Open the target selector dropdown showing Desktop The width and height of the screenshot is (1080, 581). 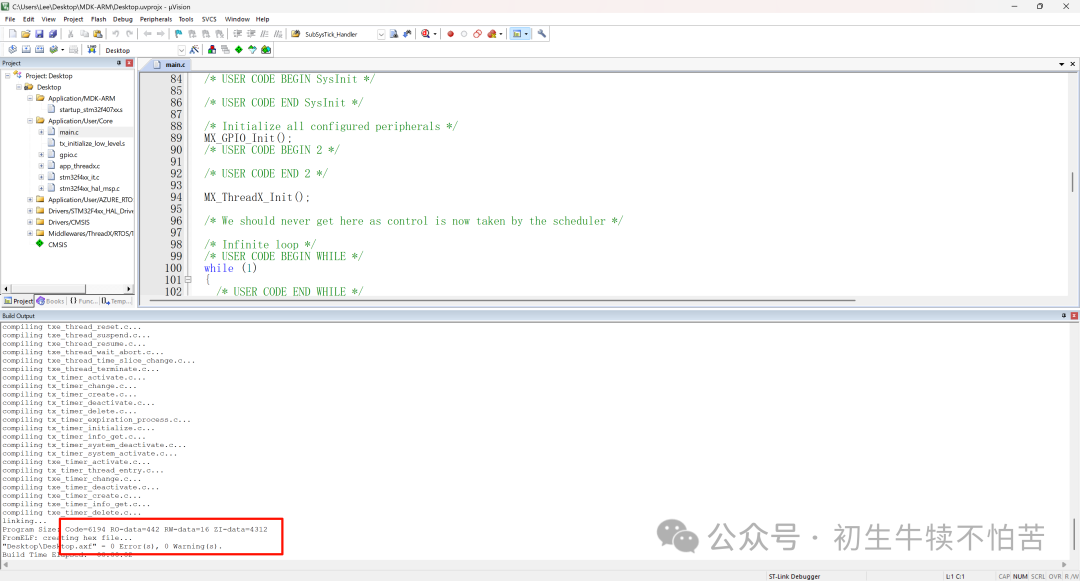(x=181, y=50)
